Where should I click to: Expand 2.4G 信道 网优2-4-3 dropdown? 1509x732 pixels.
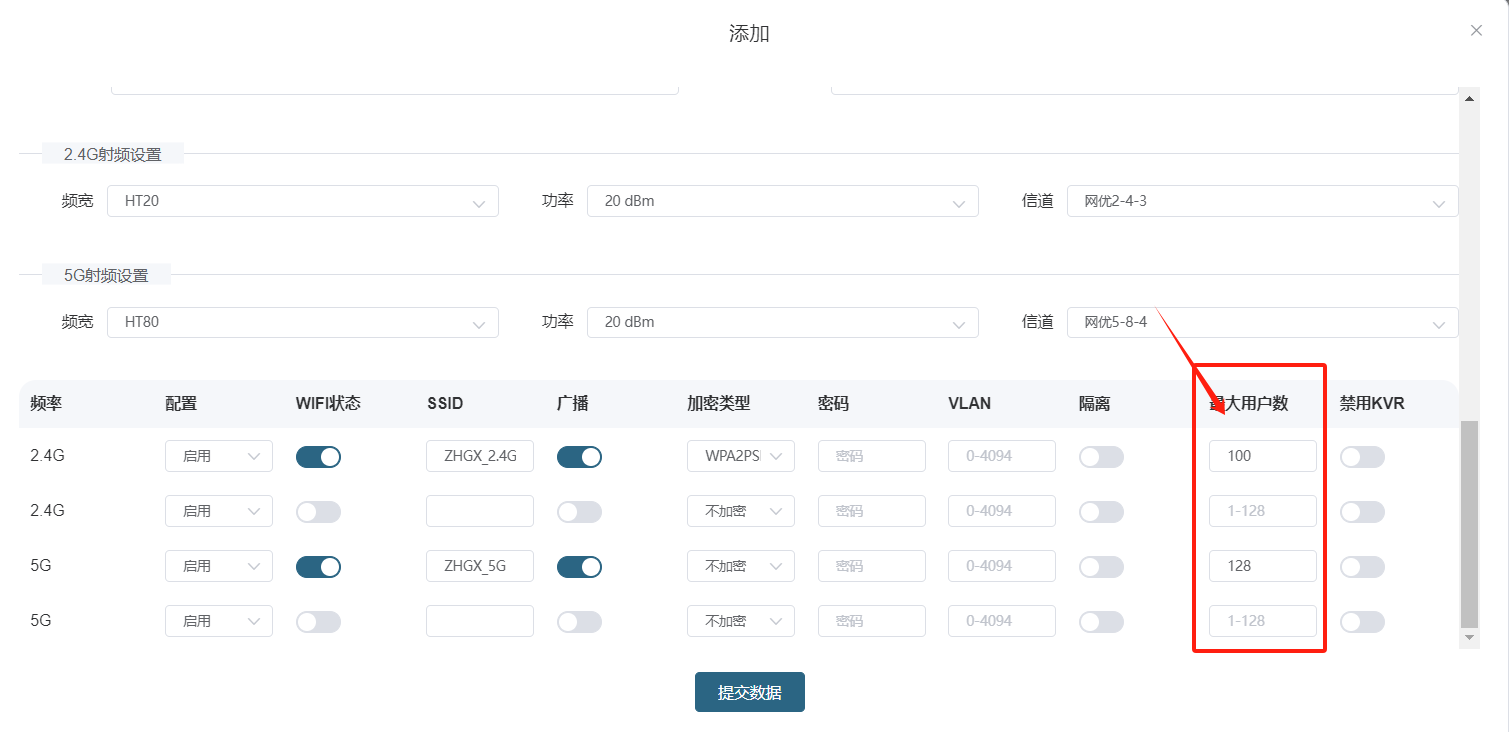(x=1262, y=201)
